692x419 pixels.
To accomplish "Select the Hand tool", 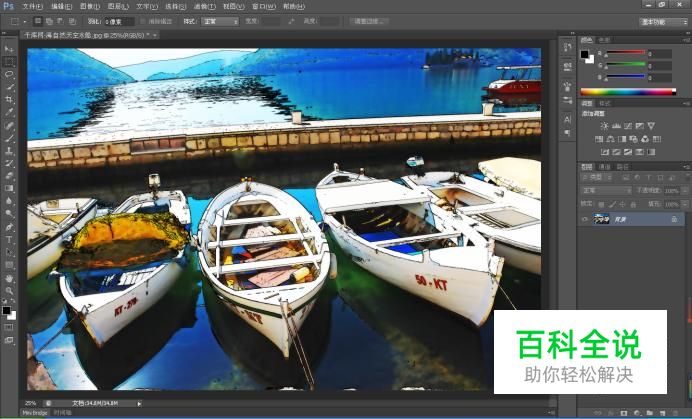I will 9,279.
